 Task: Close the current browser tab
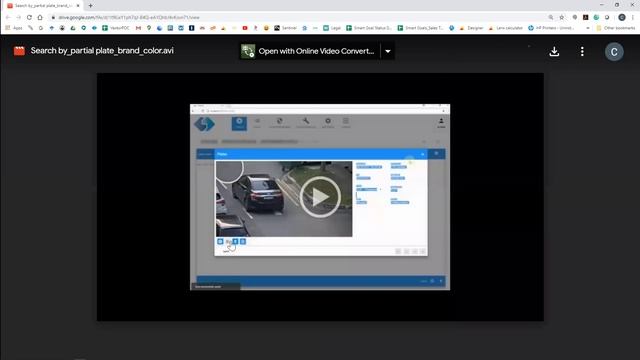click(78, 6)
